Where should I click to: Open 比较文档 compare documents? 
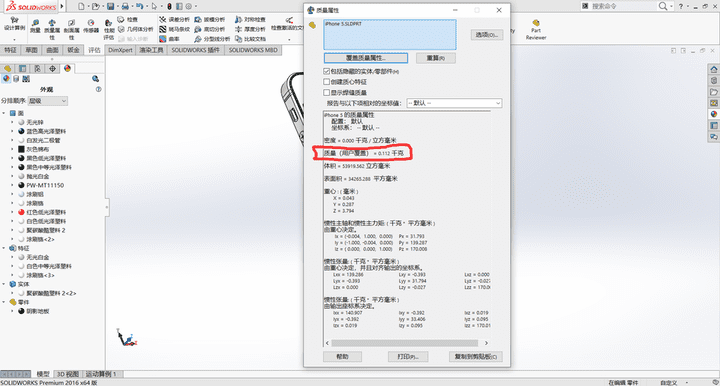pos(250,39)
